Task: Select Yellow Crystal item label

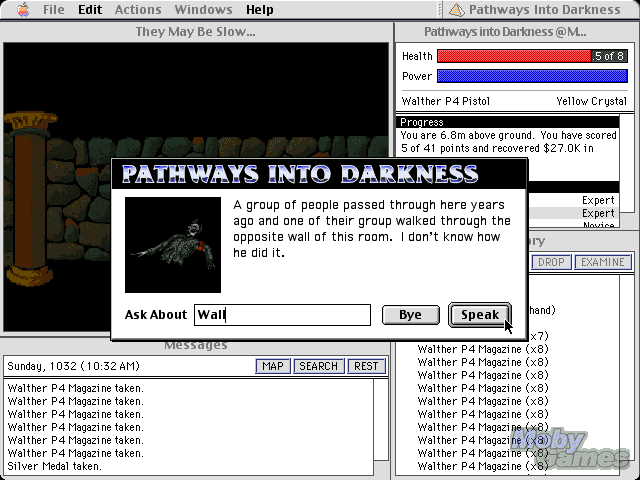Action: [591, 101]
